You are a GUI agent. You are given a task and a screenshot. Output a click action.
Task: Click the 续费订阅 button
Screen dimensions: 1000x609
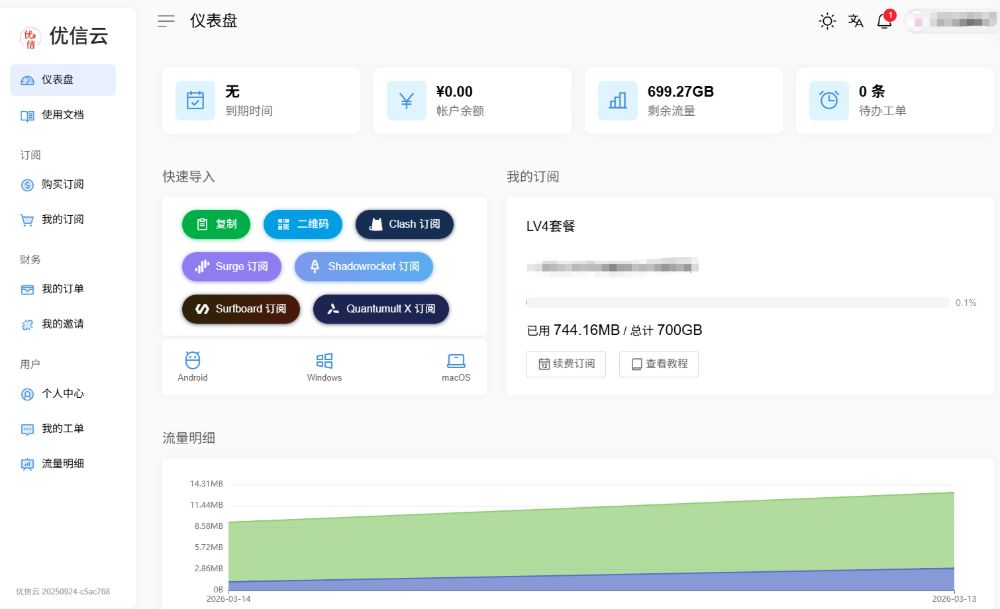(x=566, y=364)
